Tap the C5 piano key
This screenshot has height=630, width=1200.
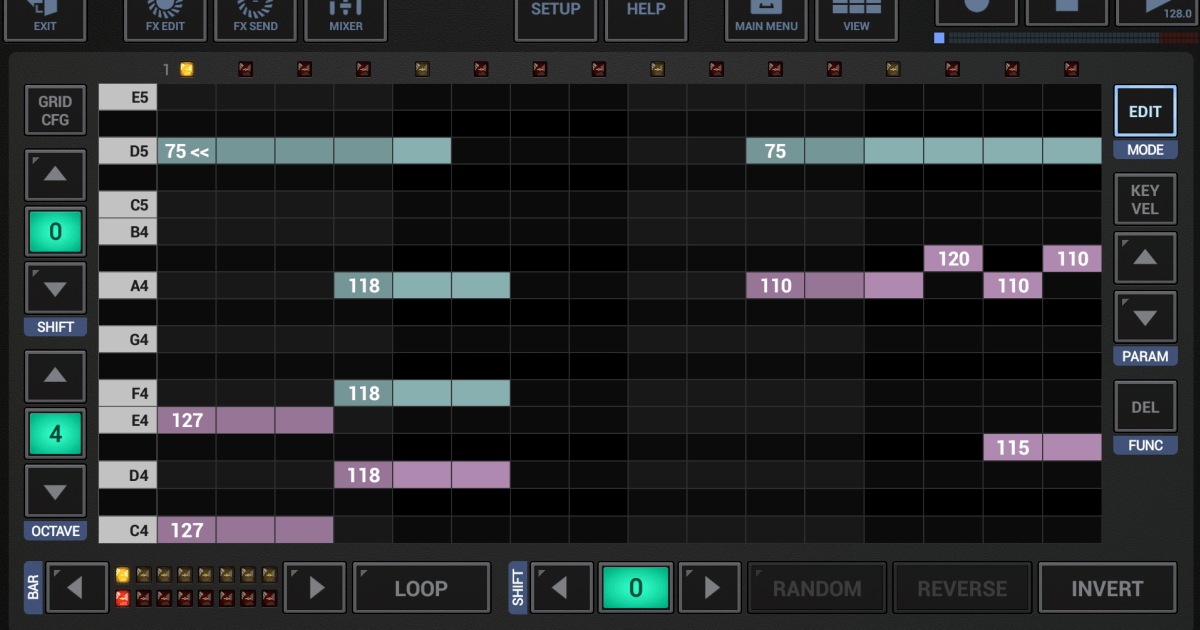[x=127, y=205]
